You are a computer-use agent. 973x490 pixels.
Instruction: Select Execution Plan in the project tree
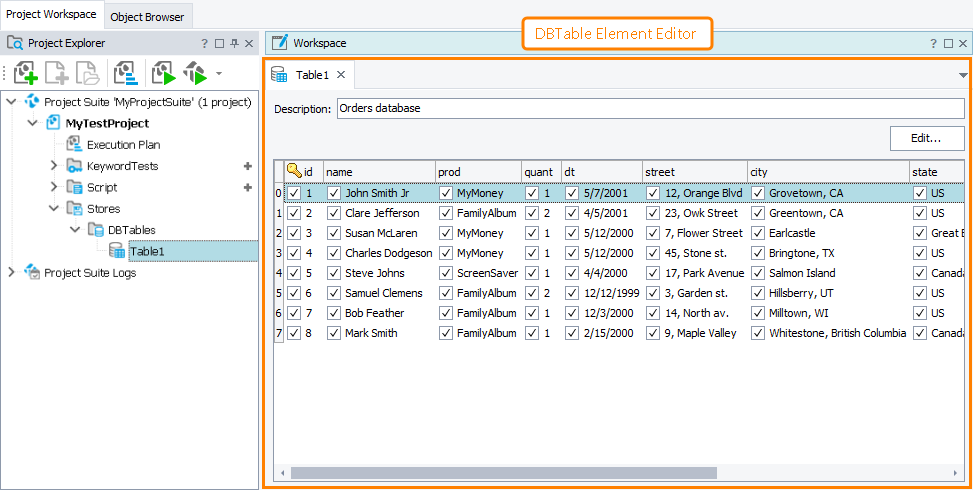pos(123,145)
